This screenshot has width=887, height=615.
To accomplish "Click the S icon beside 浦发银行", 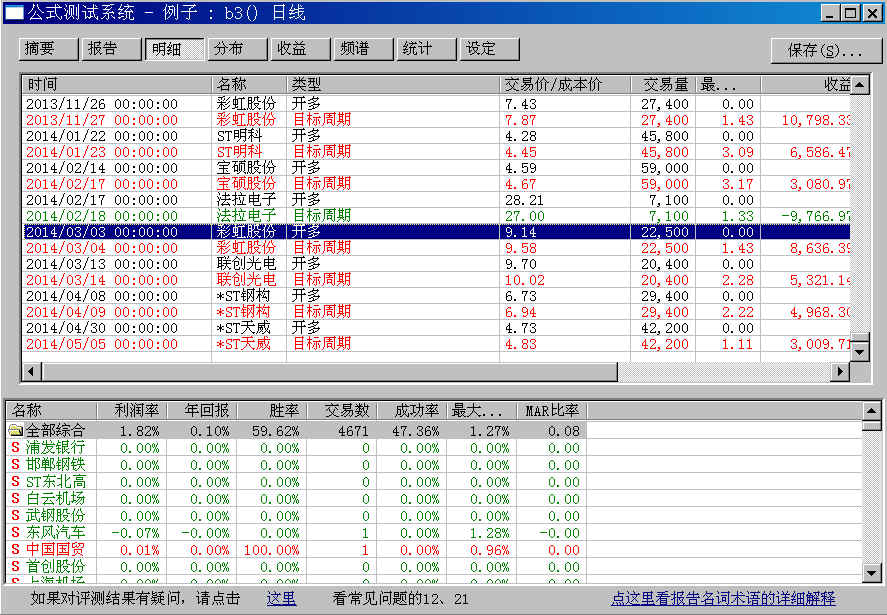I will point(15,448).
